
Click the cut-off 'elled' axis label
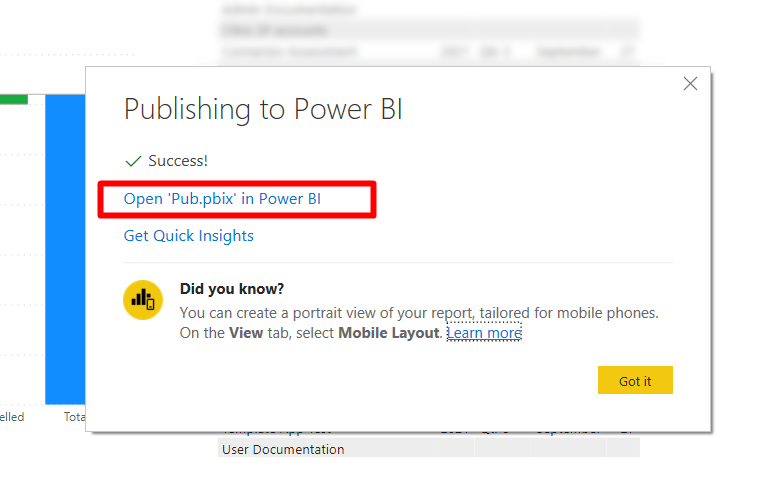(x=12, y=416)
